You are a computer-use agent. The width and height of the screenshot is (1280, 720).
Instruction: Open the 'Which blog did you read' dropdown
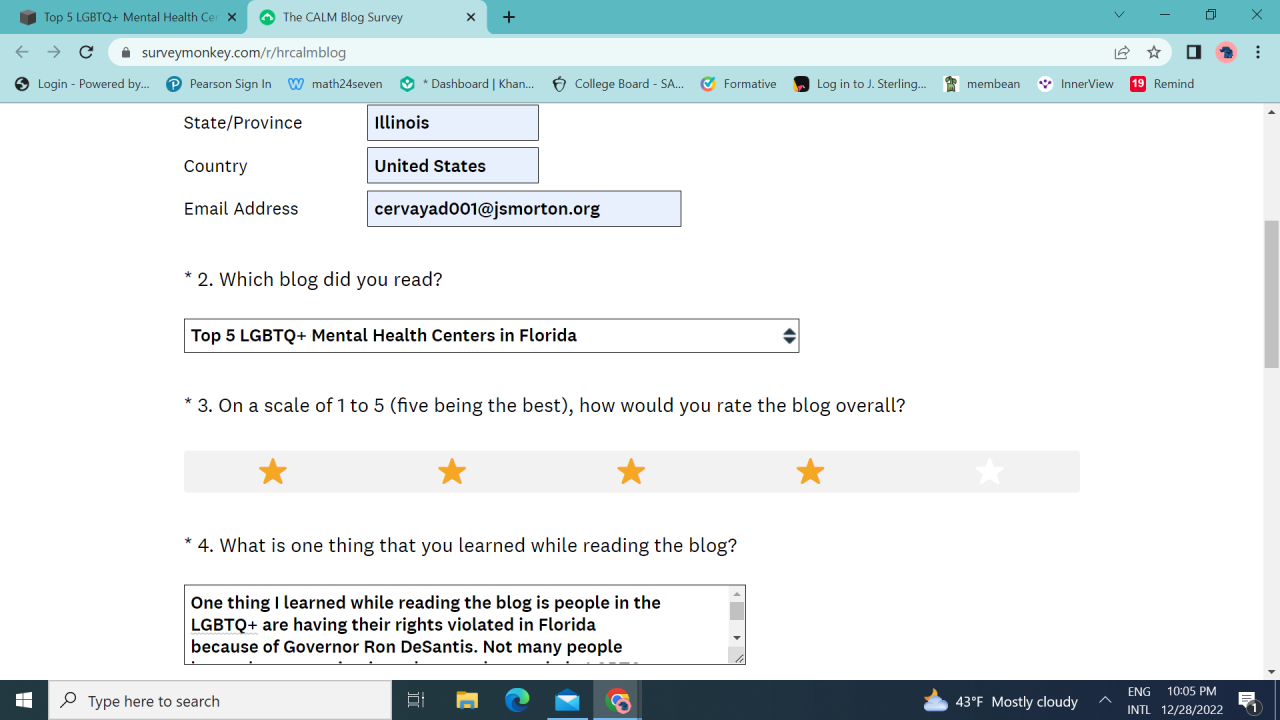(491, 336)
